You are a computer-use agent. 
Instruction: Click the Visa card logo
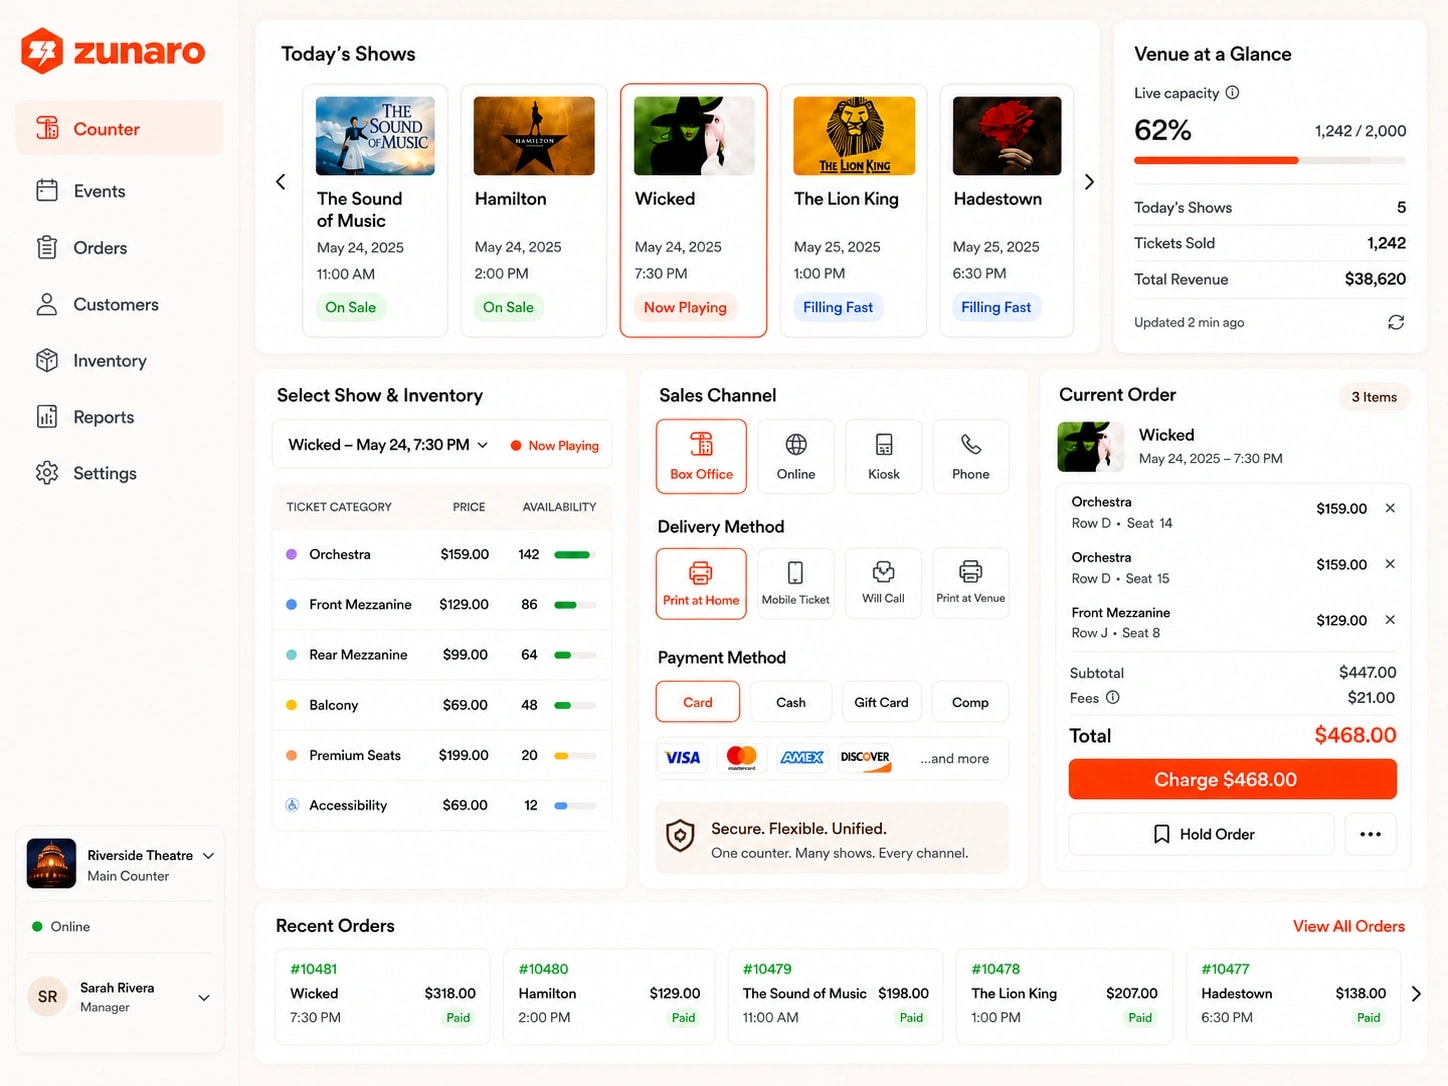click(683, 758)
